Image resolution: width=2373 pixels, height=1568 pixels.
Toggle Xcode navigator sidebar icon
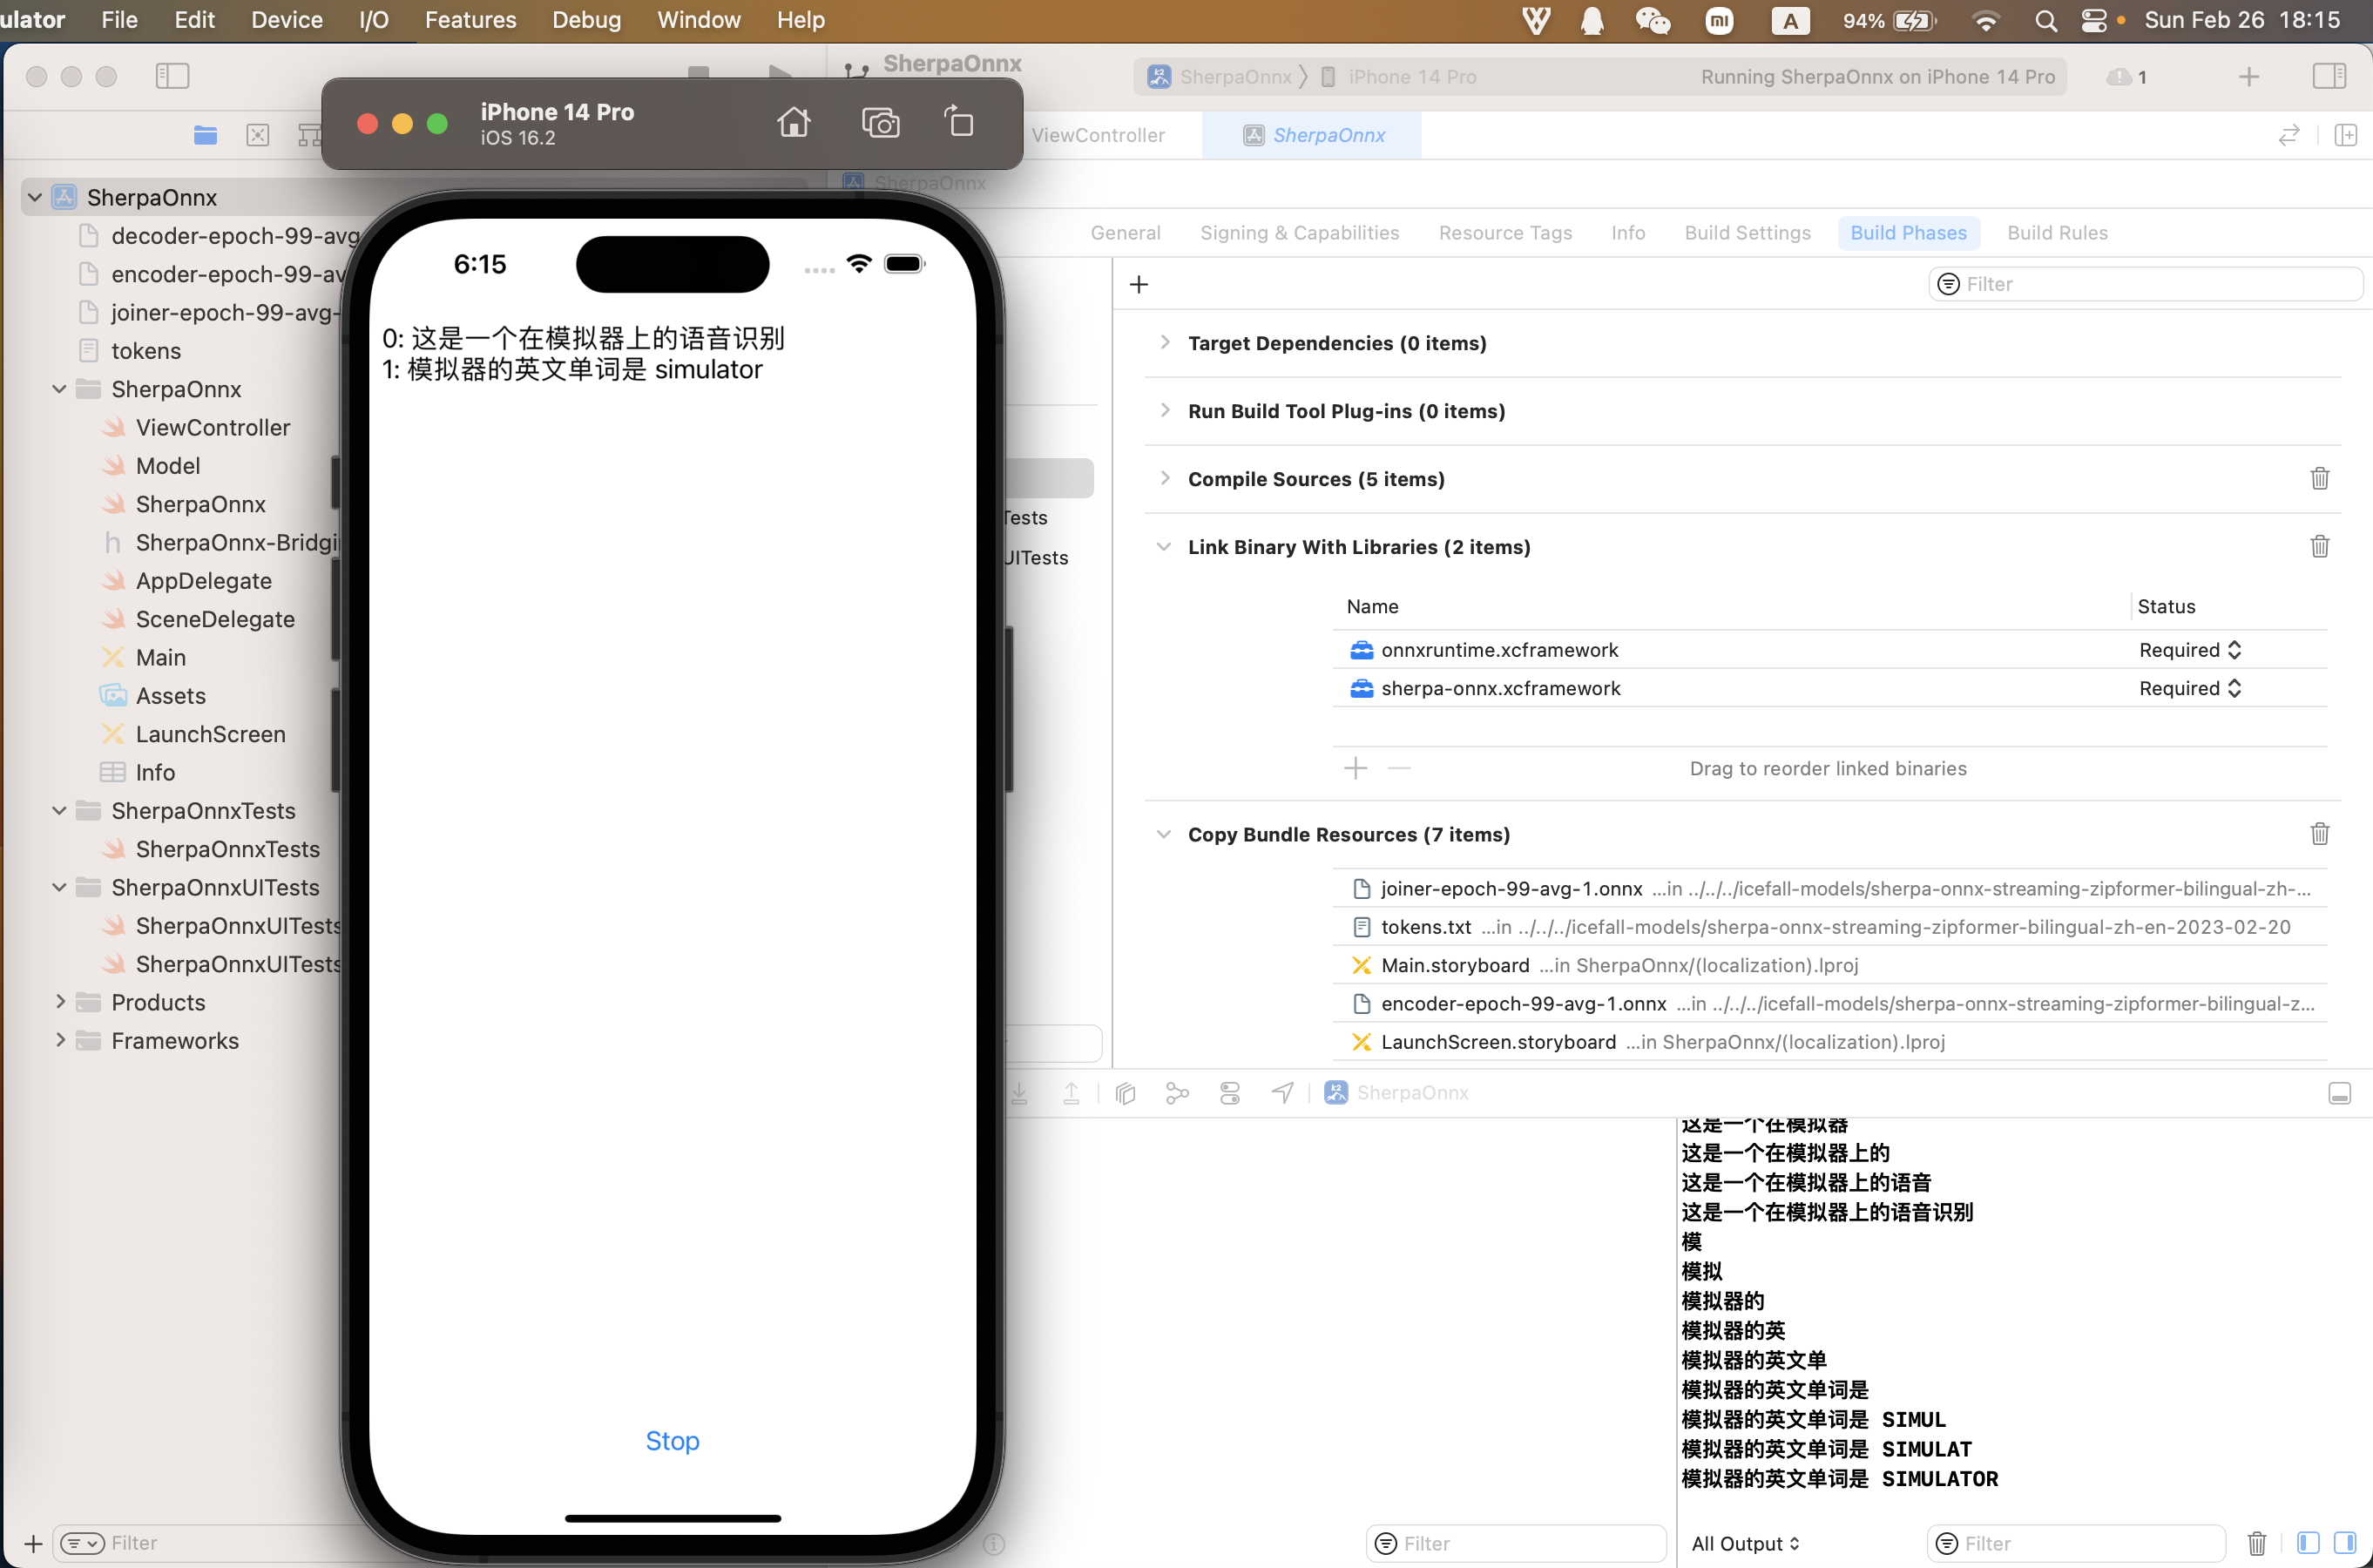pyautogui.click(x=172, y=76)
